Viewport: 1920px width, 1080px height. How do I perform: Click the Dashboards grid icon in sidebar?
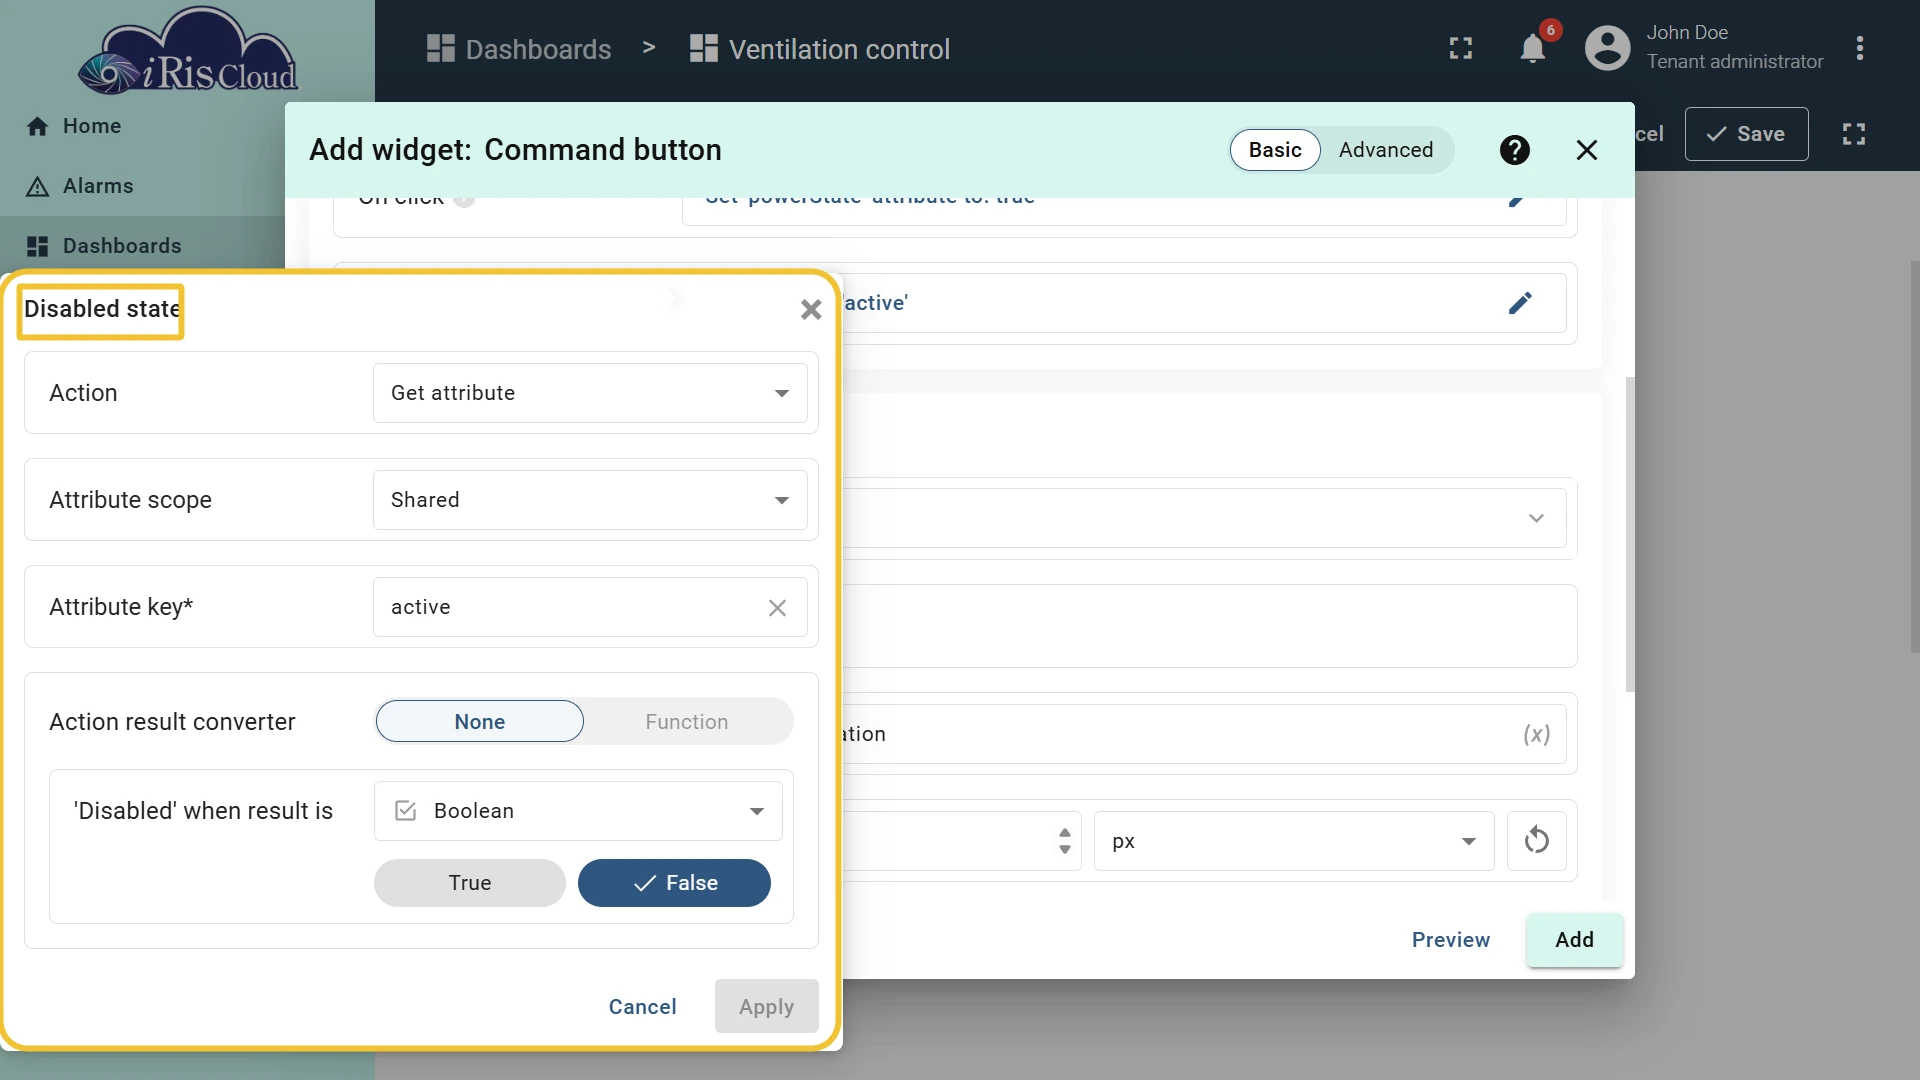pyautogui.click(x=38, y=246)
